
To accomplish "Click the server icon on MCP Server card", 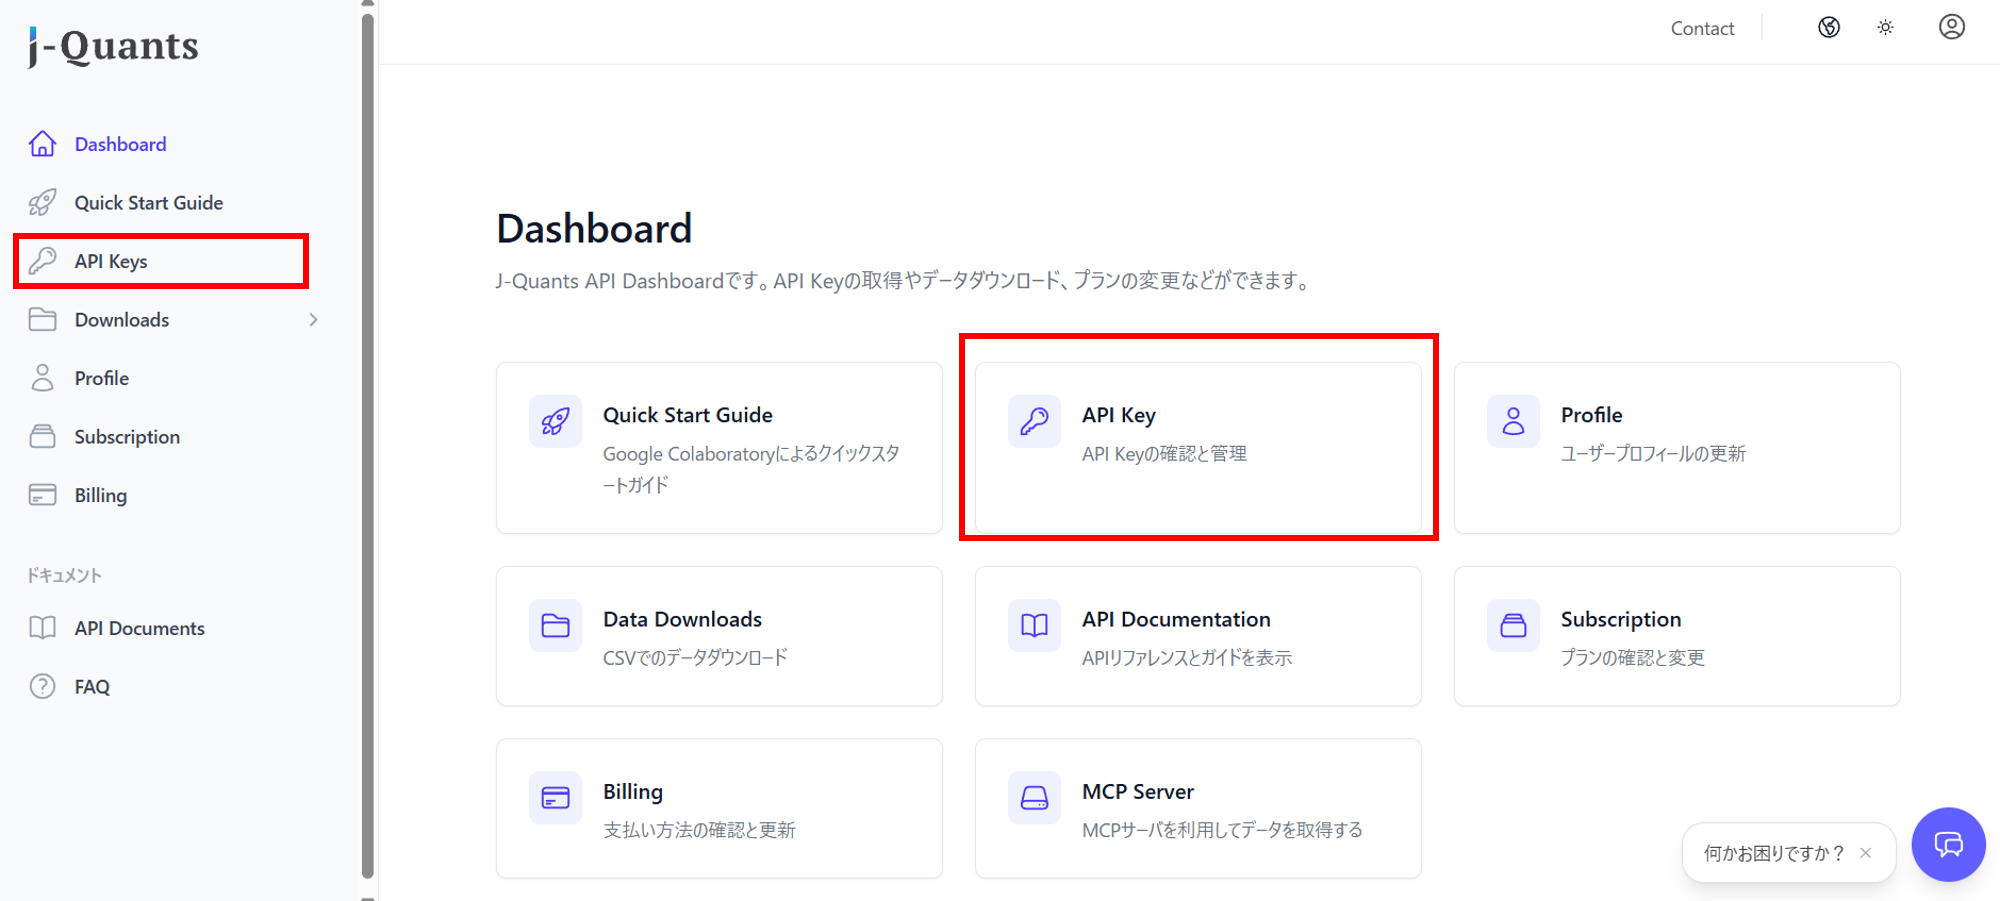I will (1034, 798).
